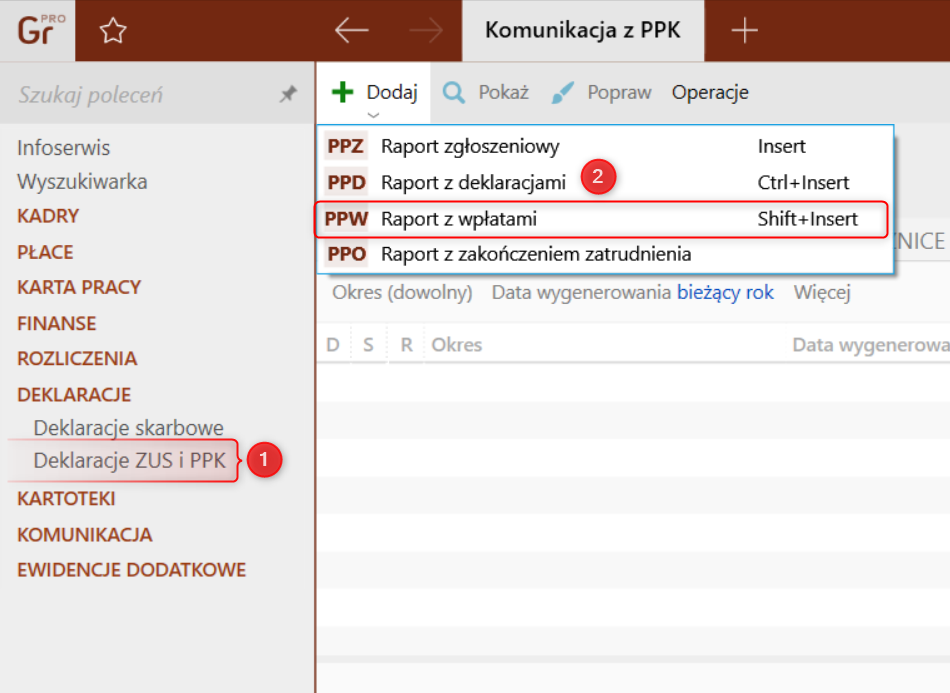Image resolution: width=950 pixels, height=693 pixels.
Task: Open the bieżący rok date filter
Action: click(725, 293)
